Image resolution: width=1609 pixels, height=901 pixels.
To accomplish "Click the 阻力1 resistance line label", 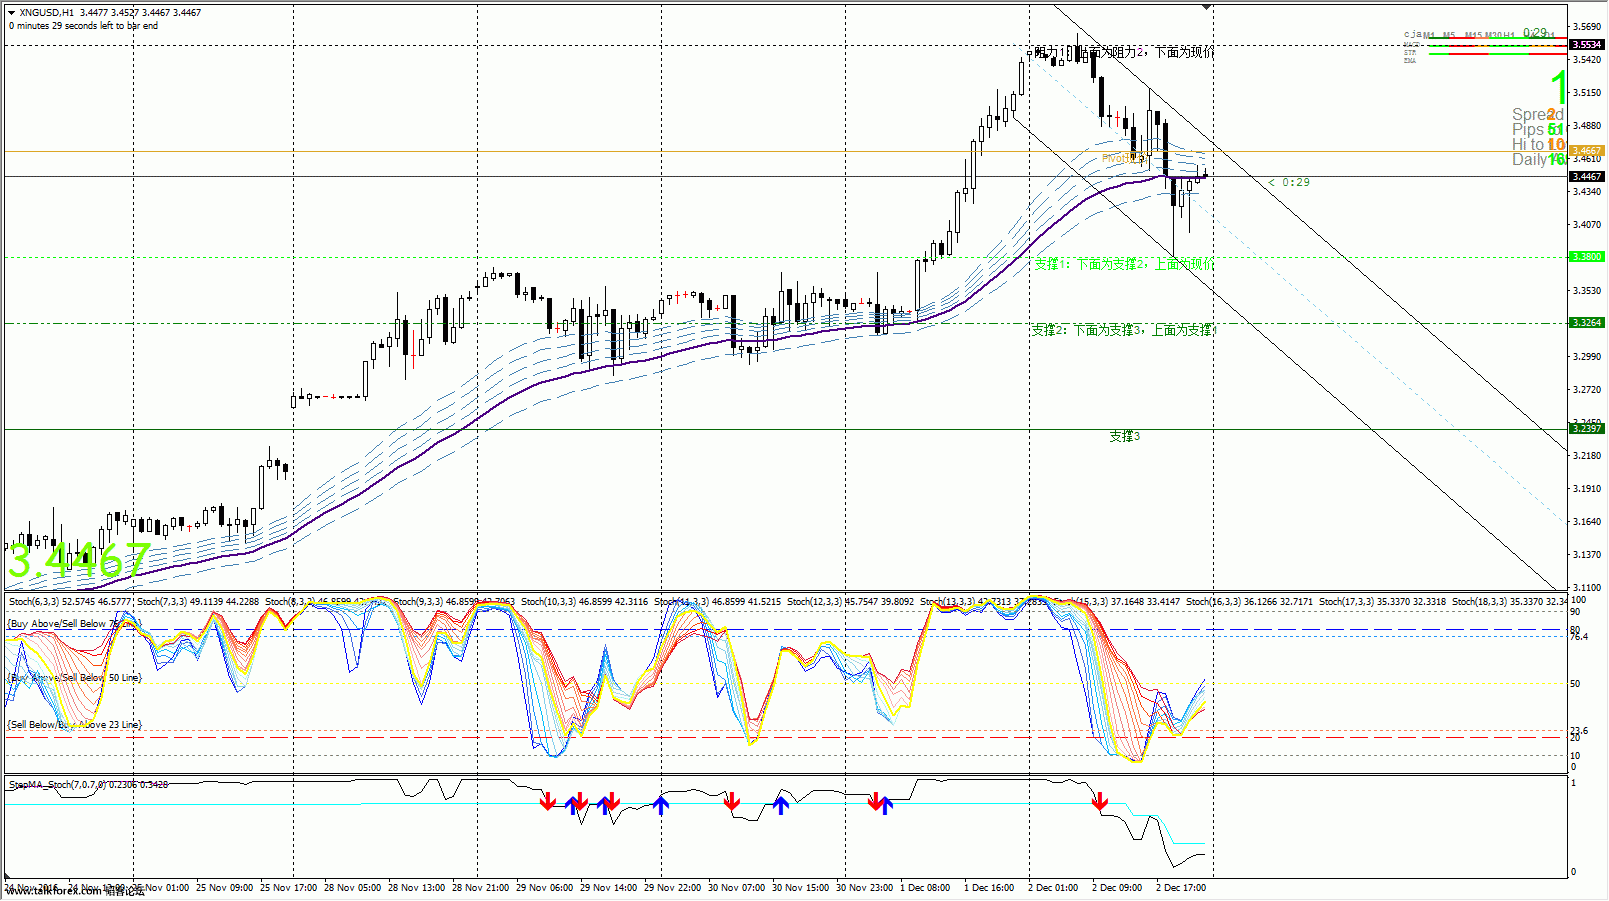I will (x=1124, y=52).
